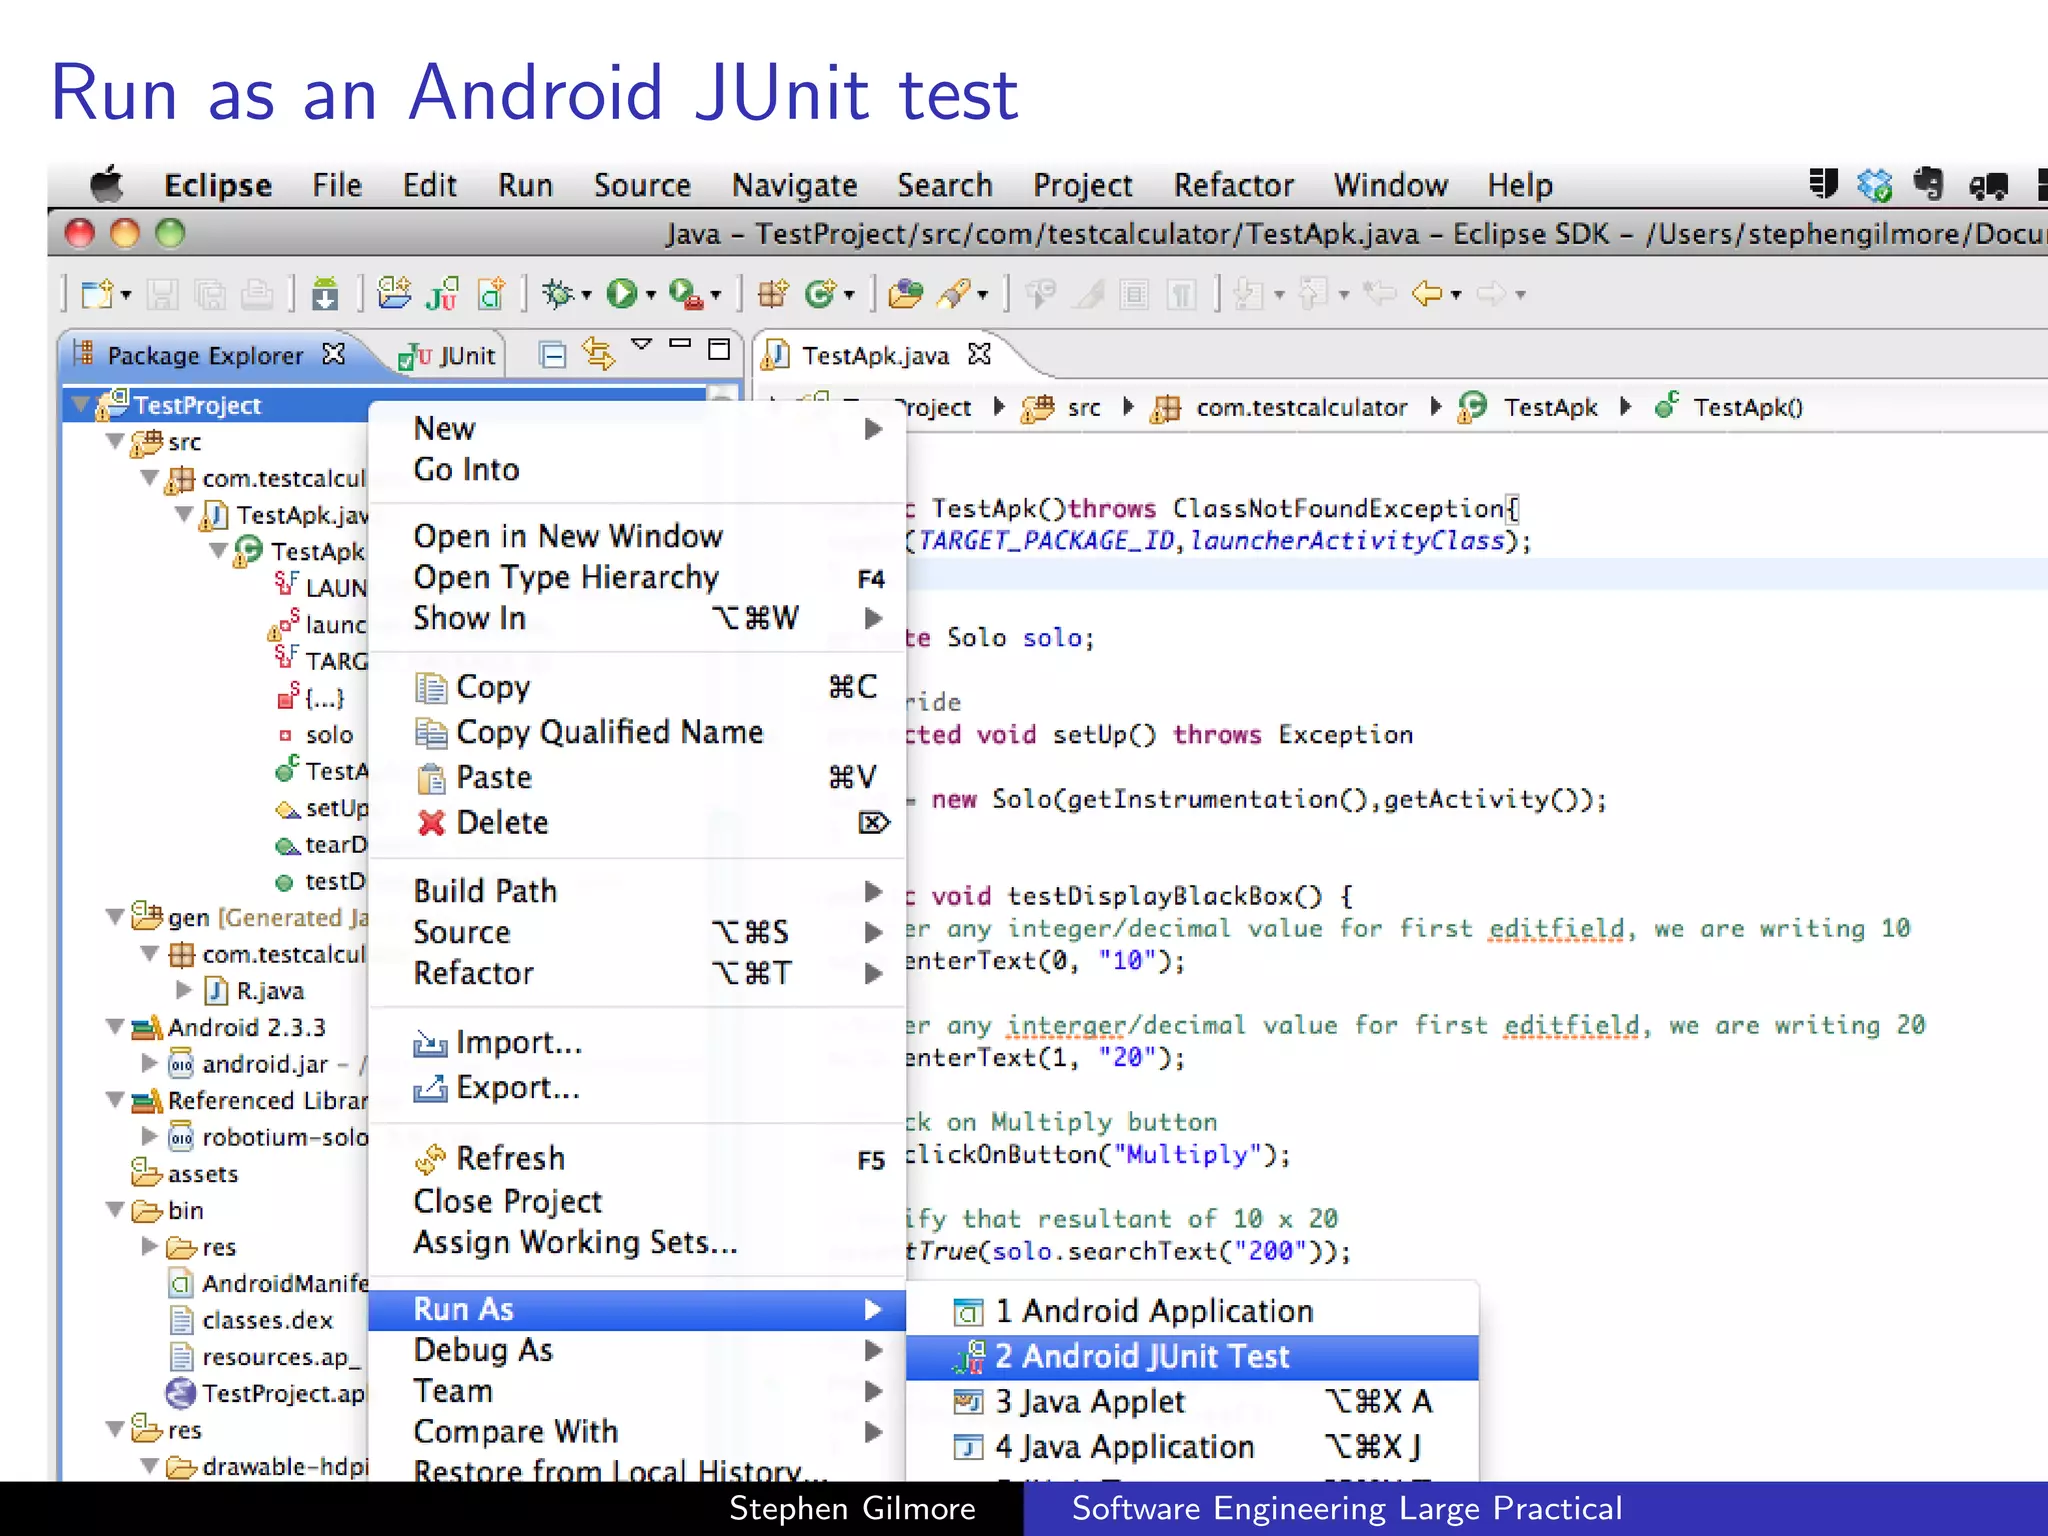This screenshot has height=1536, width=2048.
Task: Click the Dropbox menu bar icon
Action: pos(1875,185)
